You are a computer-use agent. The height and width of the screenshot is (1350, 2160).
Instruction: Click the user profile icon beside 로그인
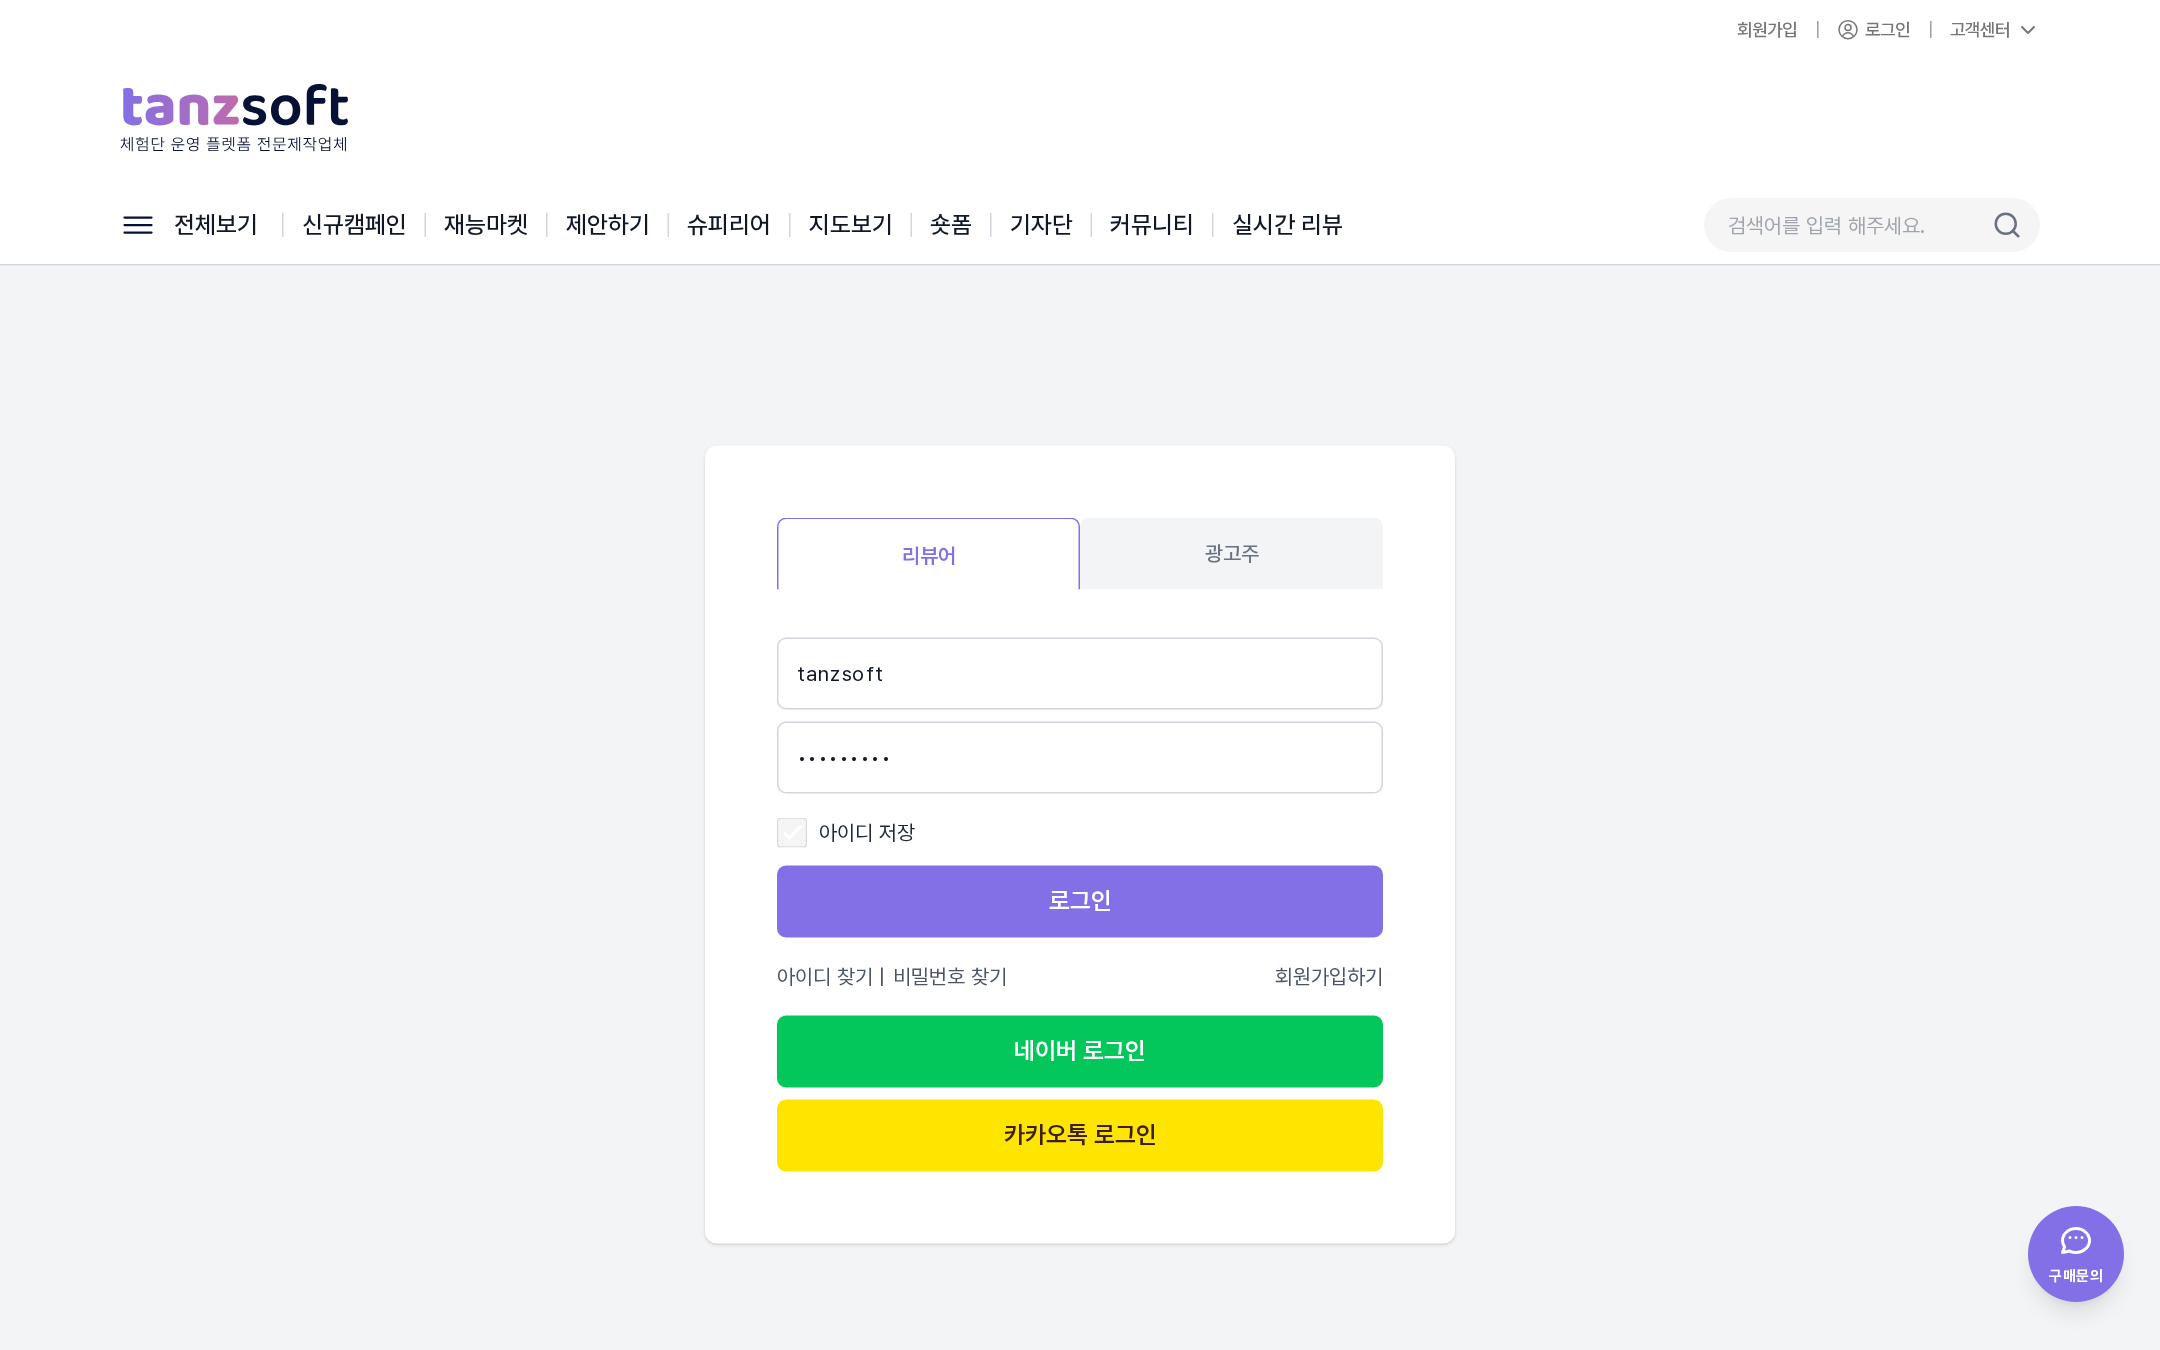click(1848, 30)
